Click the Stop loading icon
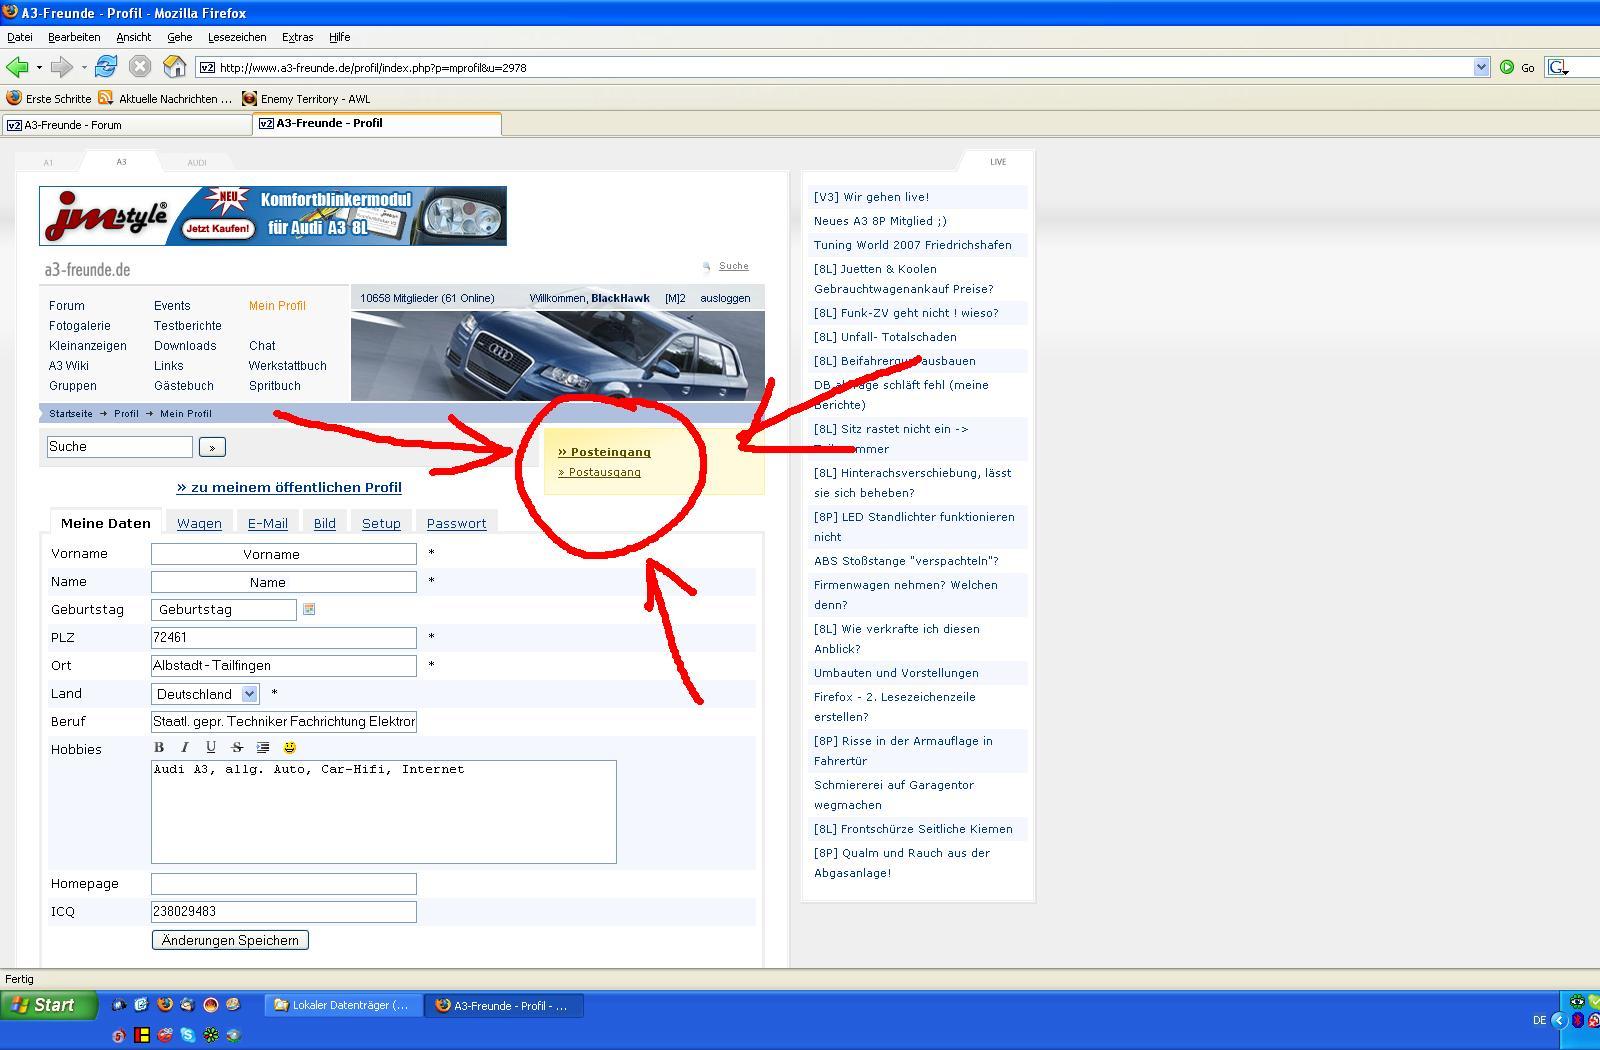This screenshot has height=1050, width=1600. 140,67
